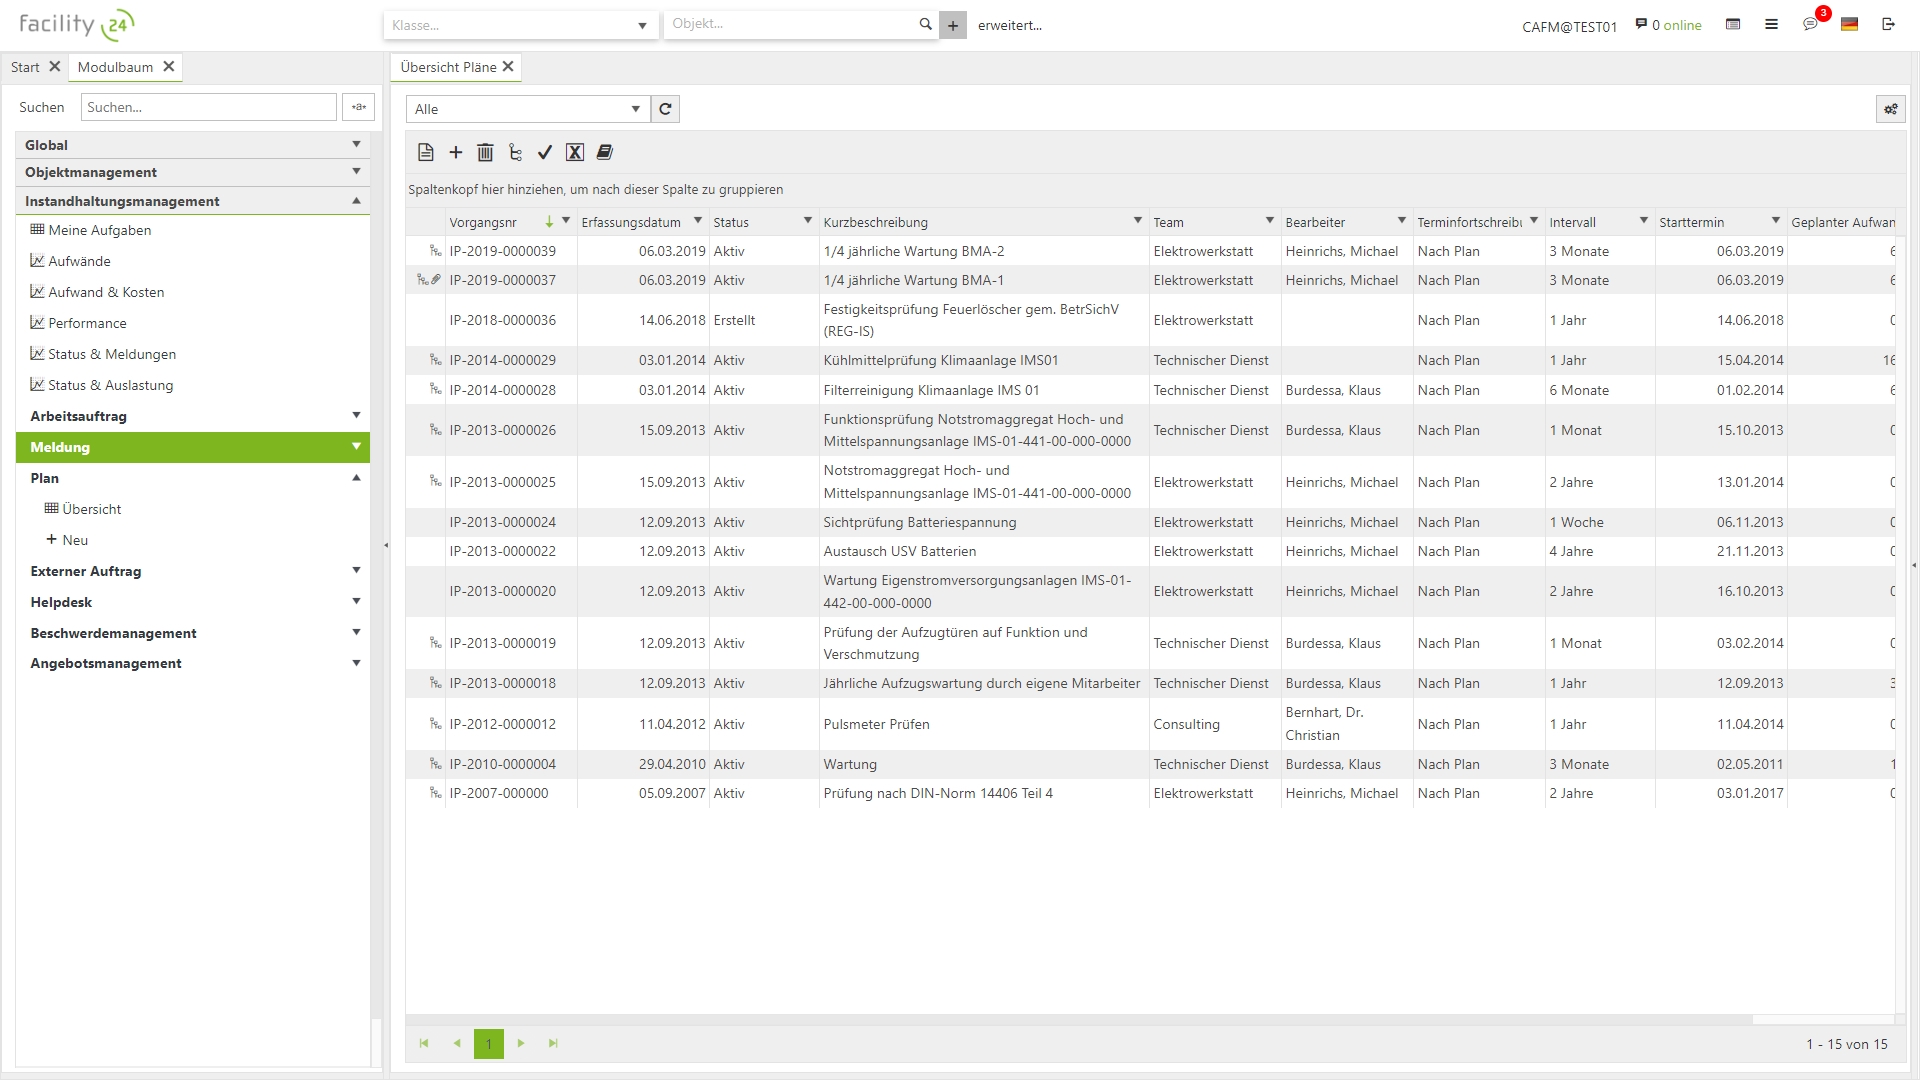This screenshot has width=1920, height=1080.
Task: Open the Klasse combo box
Action: 520,25
